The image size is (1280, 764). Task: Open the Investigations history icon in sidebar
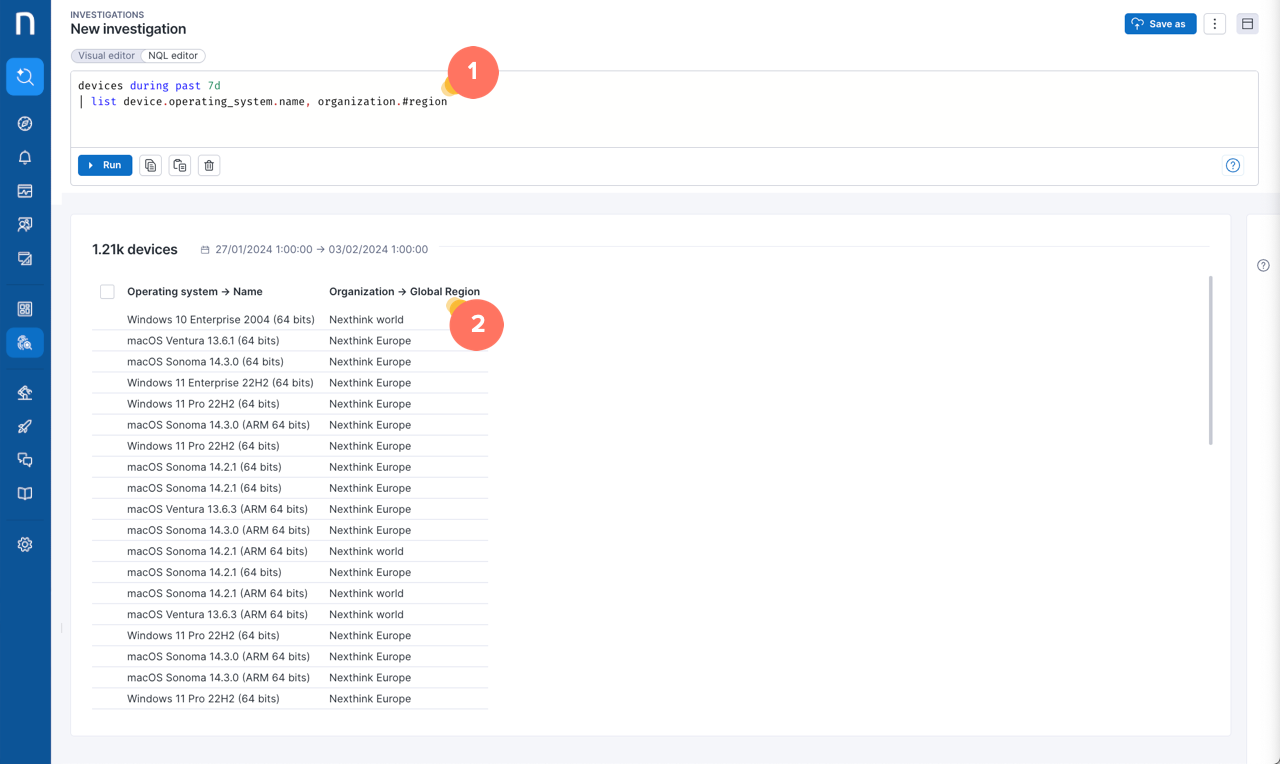[x=24, y=76]
